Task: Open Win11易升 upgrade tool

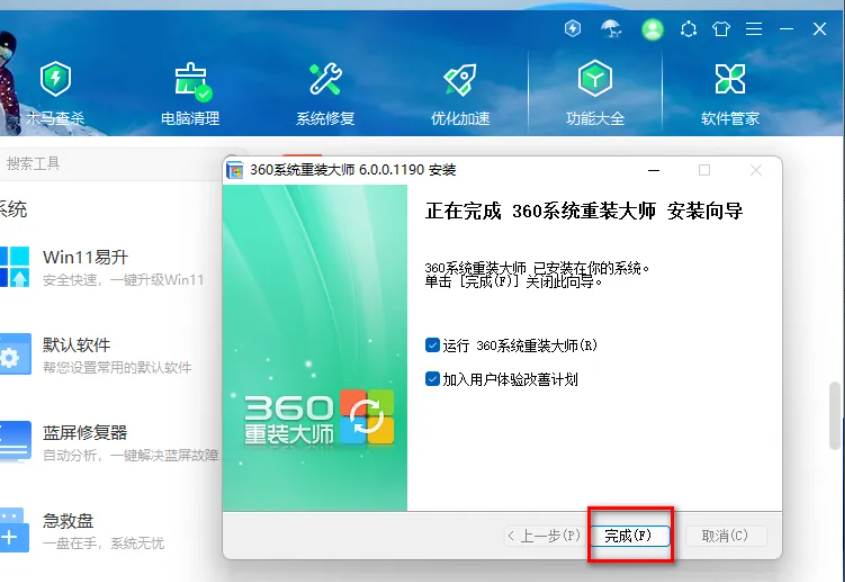Action: pyautogui.click(x=85, y=257)
